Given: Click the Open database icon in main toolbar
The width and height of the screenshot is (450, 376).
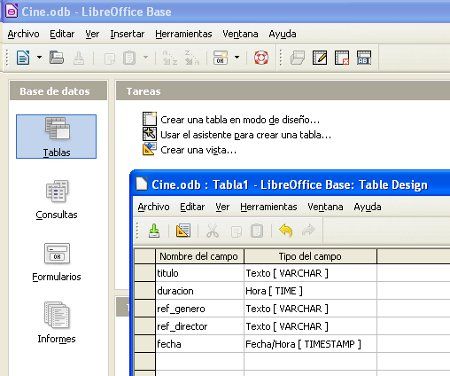Looking at the screenshot, I should [x=57, y=58].
